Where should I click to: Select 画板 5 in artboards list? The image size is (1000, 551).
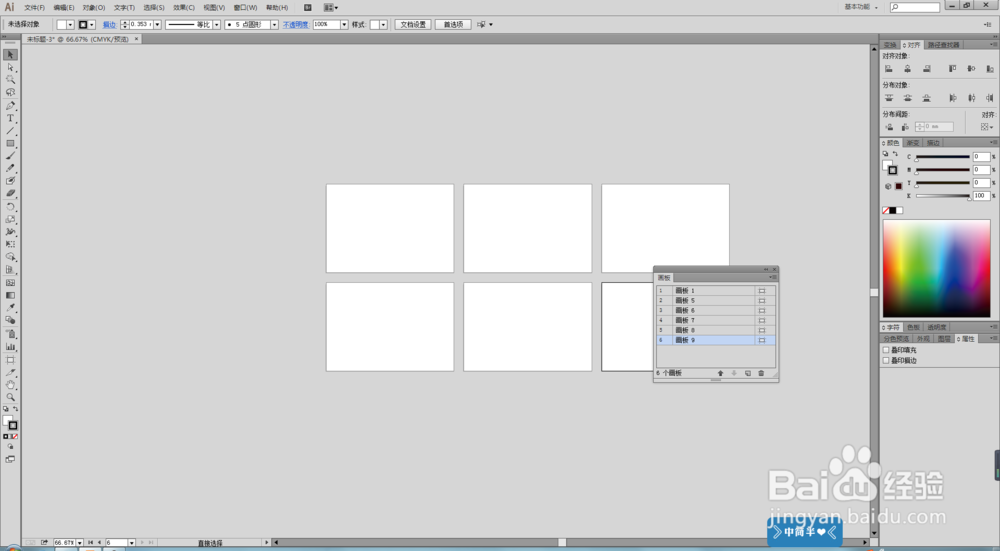pos(716,300)
